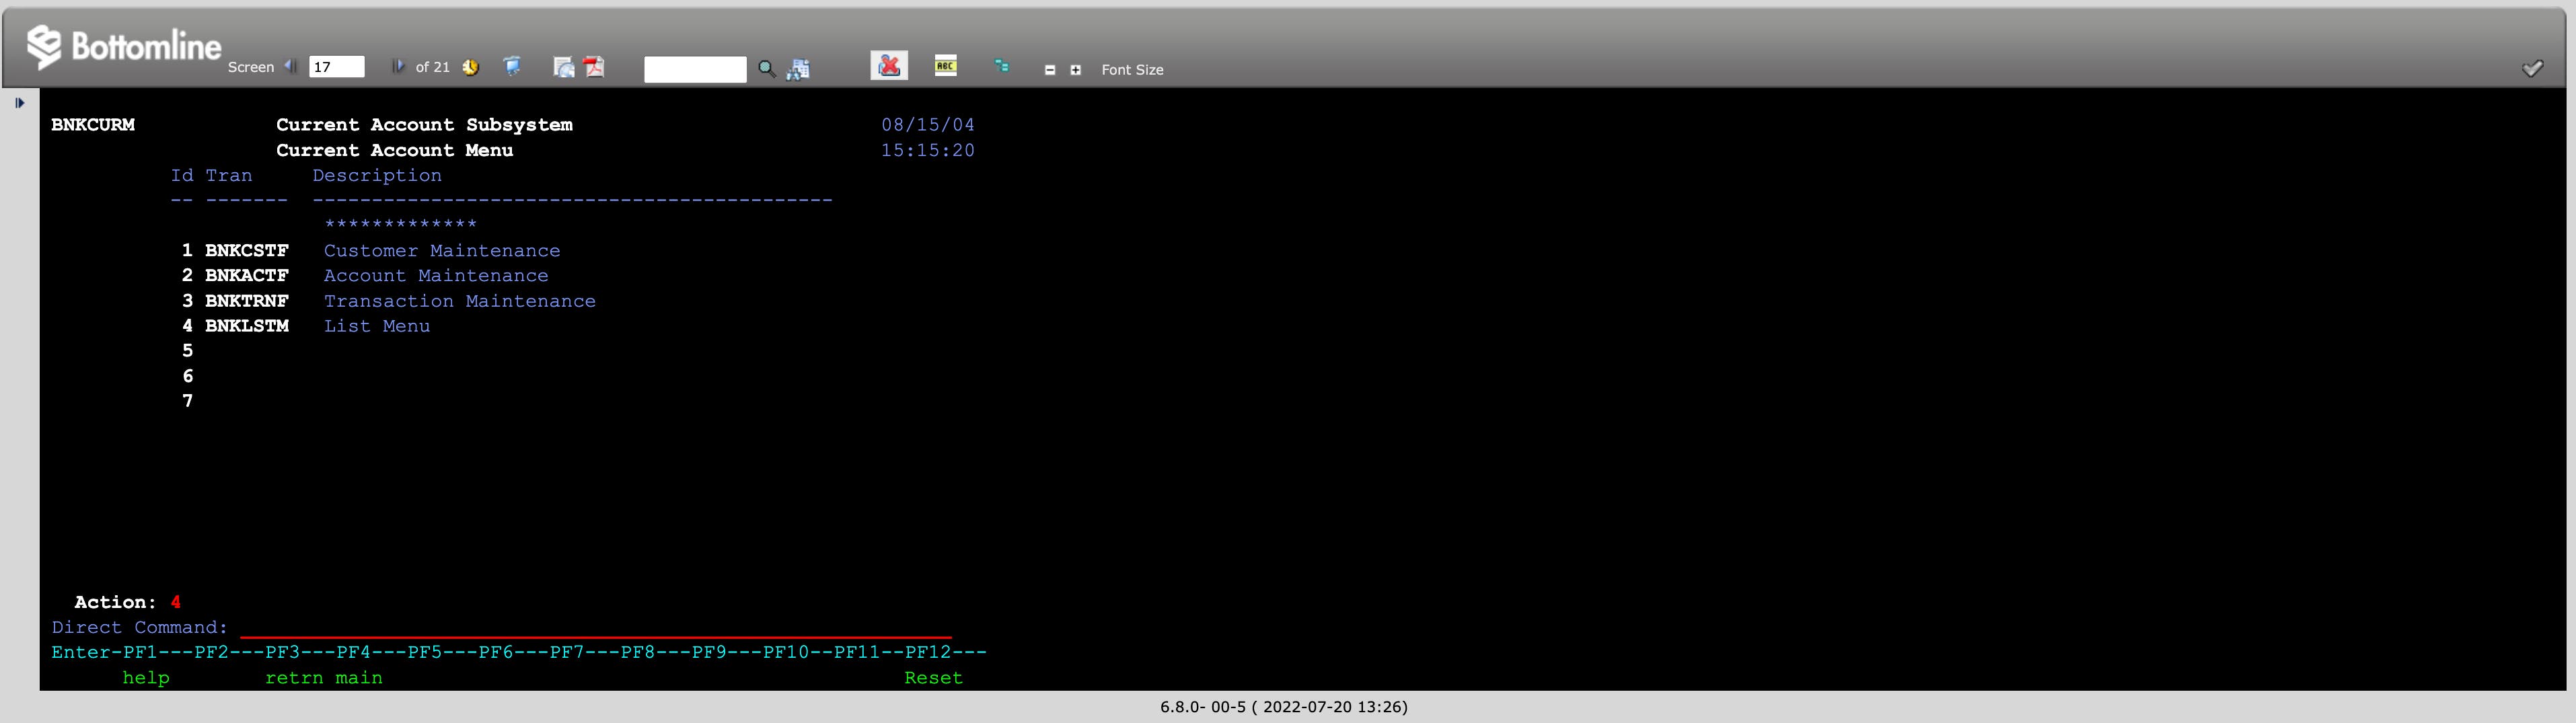2576x723 pixels.
Task: Click the Bottomline logo
Action: [124, 47]
